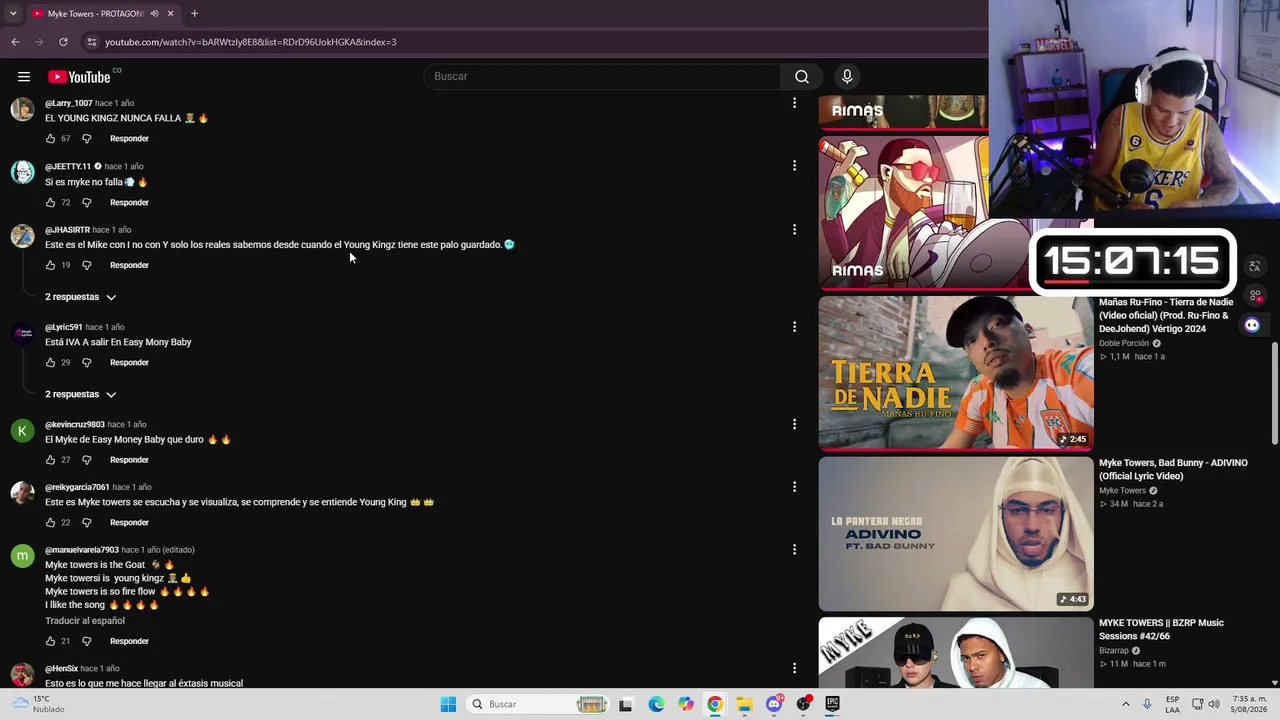The width and height of the screenshot is (1280, 720).
Task: Open the @JEETTY.11 profile avatar
Action: click(22, 173)
